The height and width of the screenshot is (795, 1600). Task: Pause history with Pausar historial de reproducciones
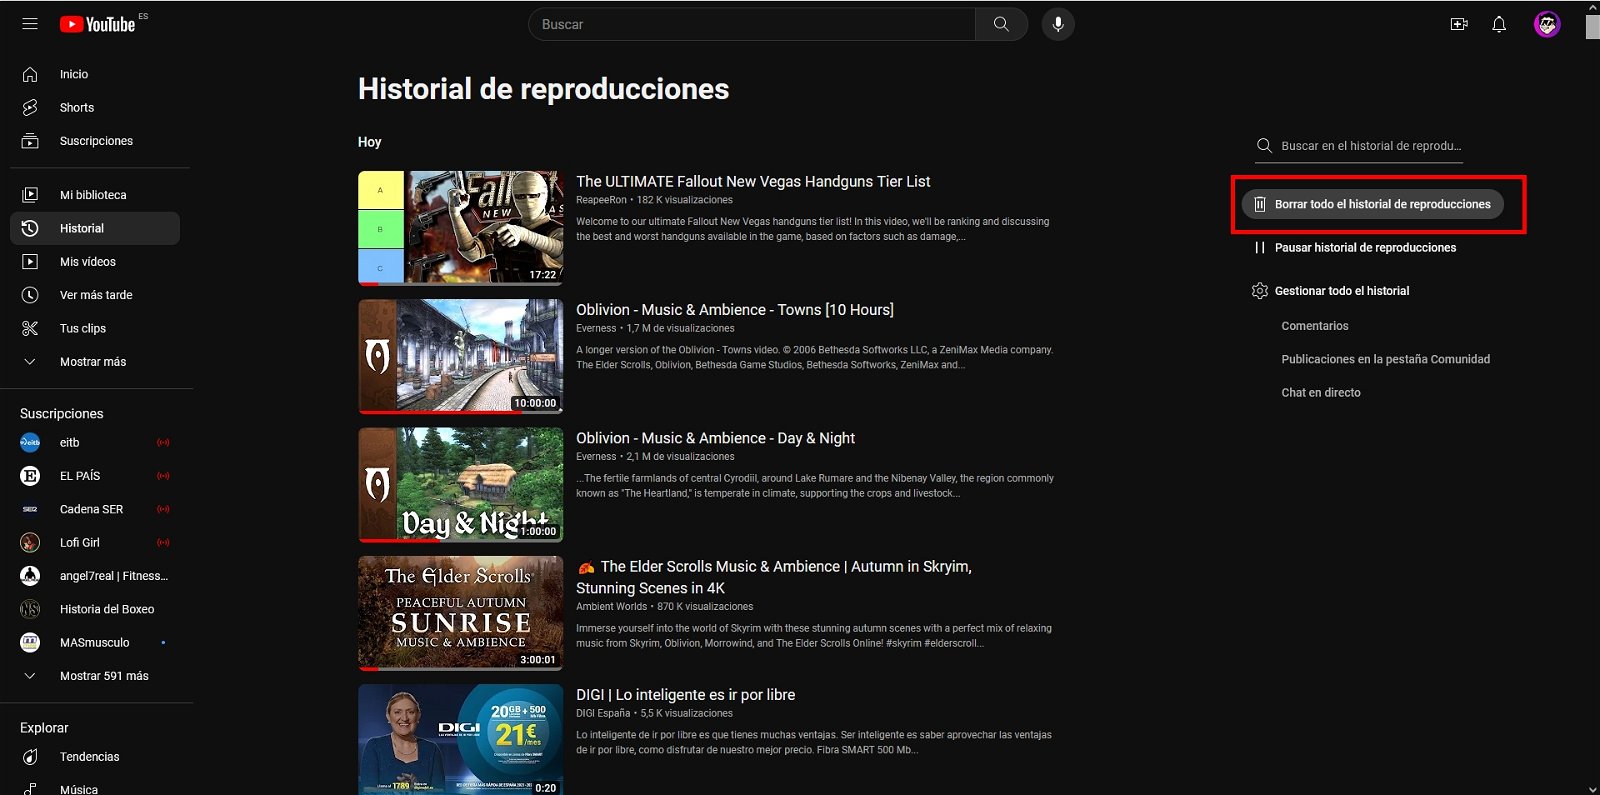coord(1355,247)
